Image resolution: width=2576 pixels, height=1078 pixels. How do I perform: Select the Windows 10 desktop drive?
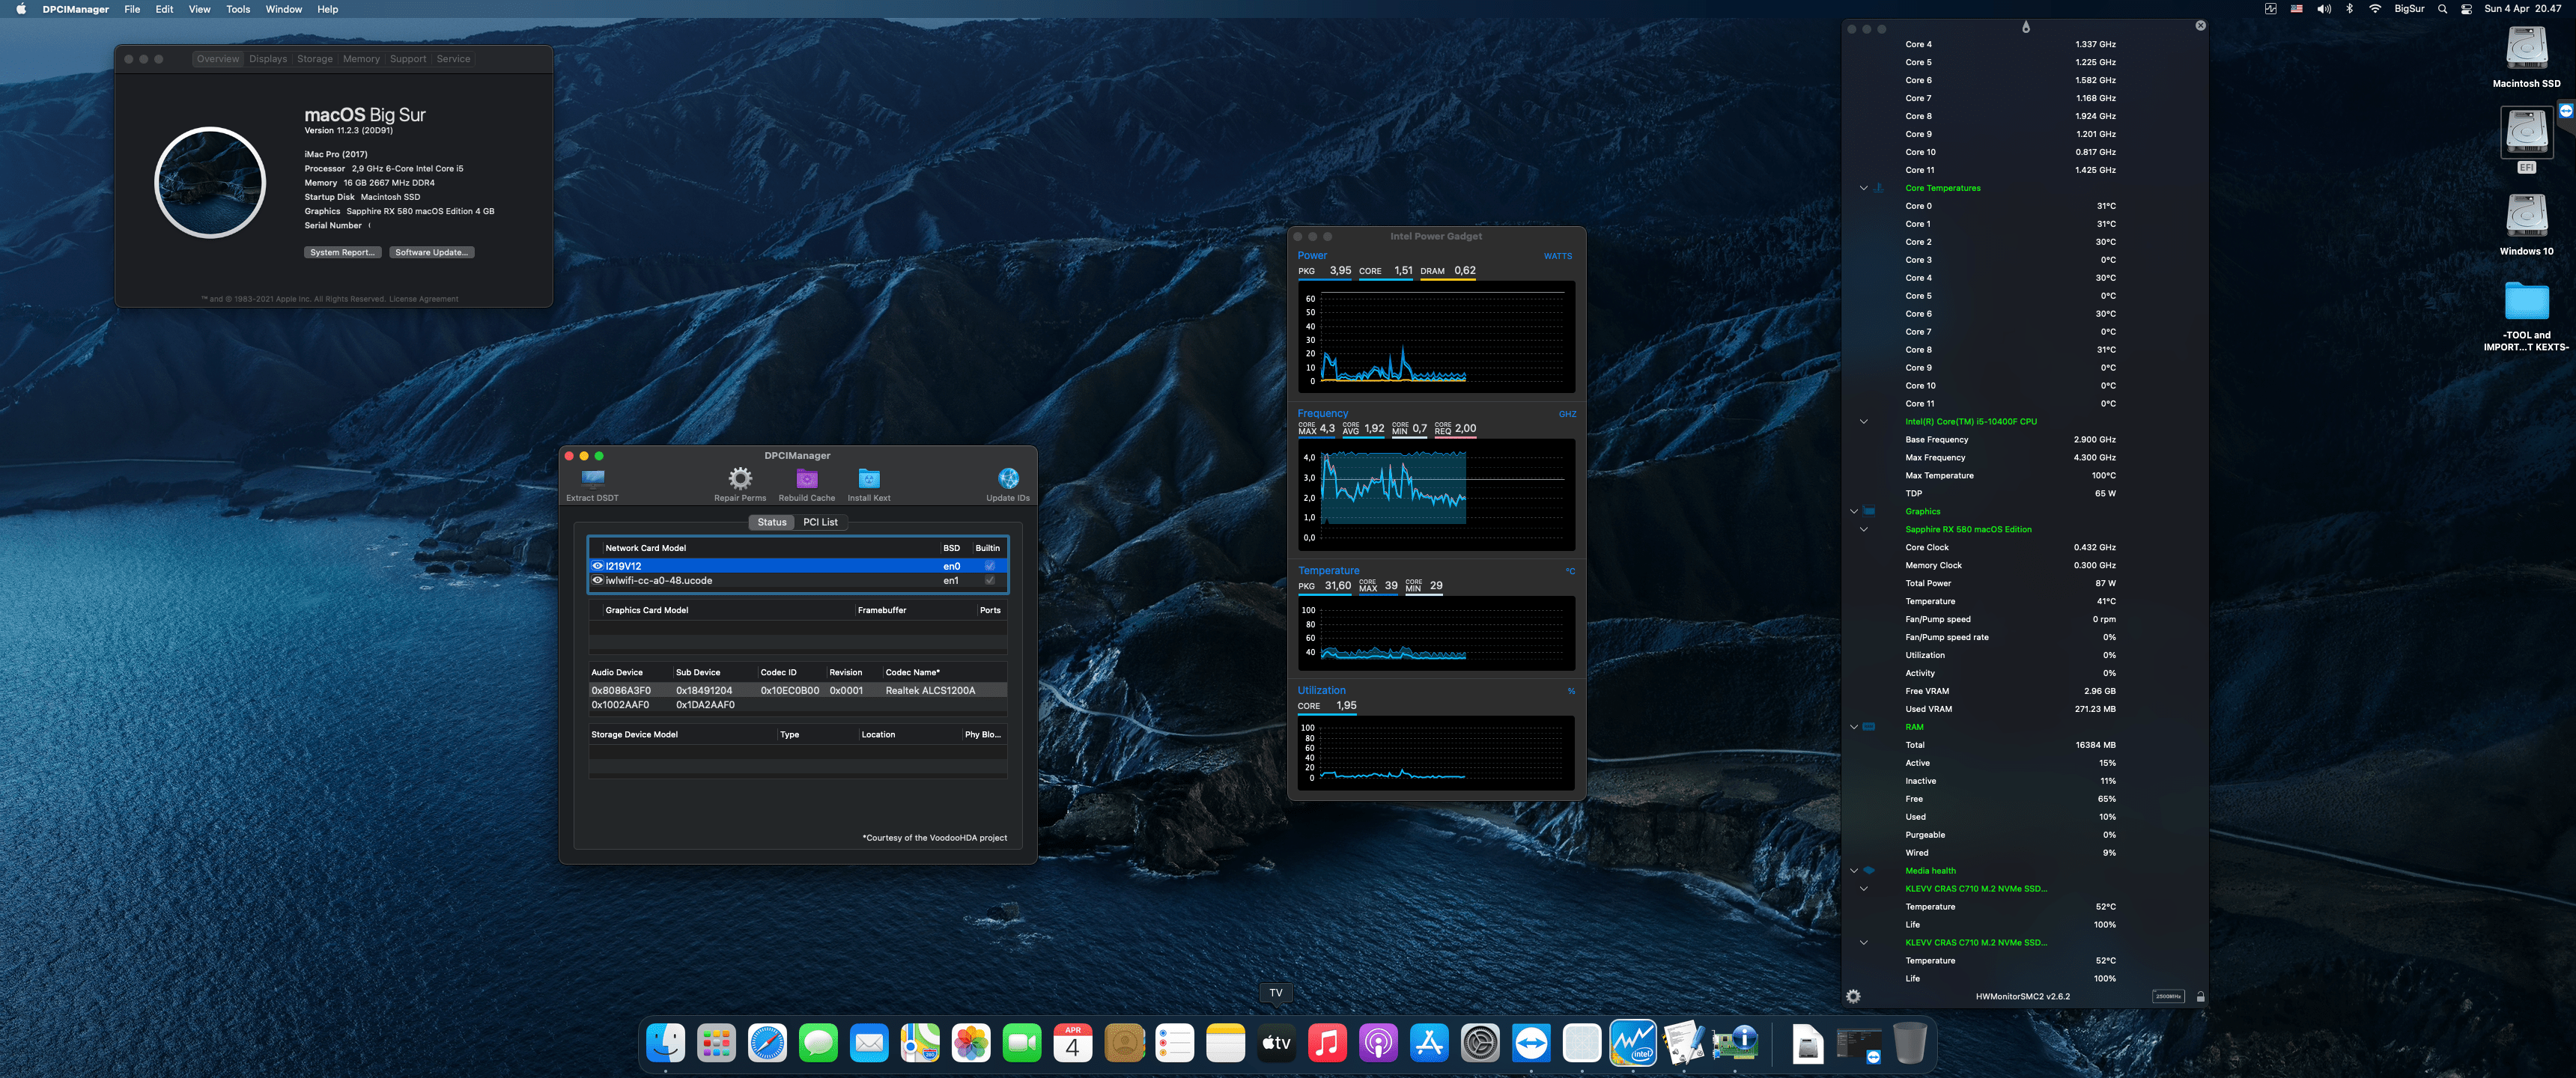2526,216
